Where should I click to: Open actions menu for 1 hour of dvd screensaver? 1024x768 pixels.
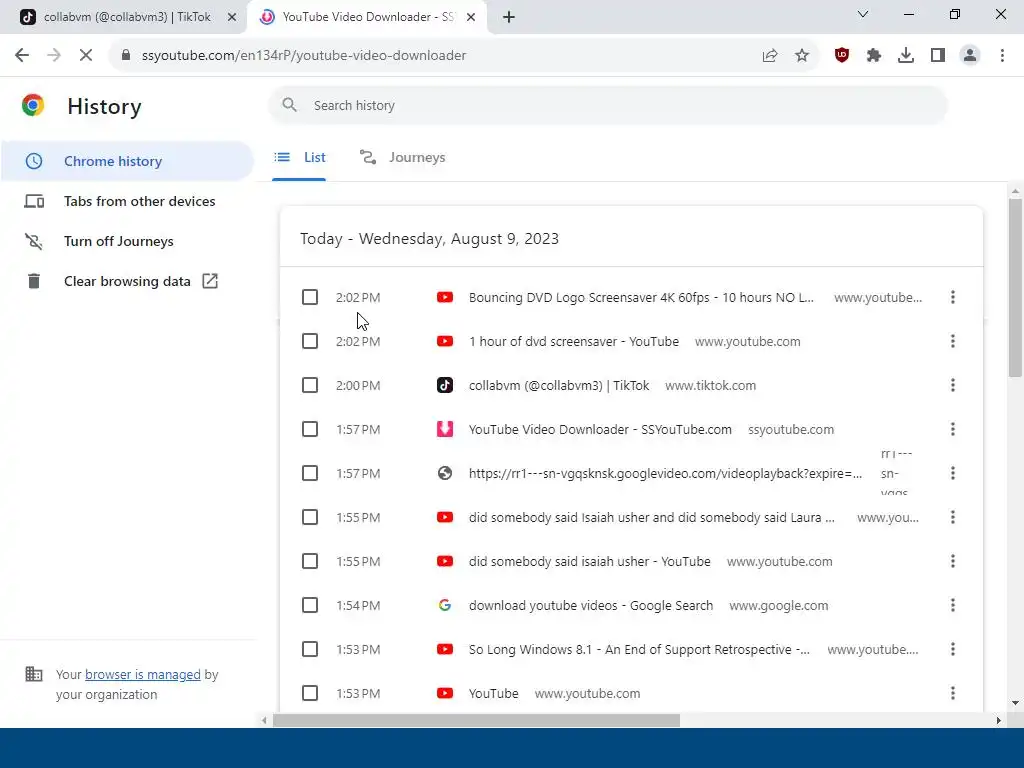point(953,342)
